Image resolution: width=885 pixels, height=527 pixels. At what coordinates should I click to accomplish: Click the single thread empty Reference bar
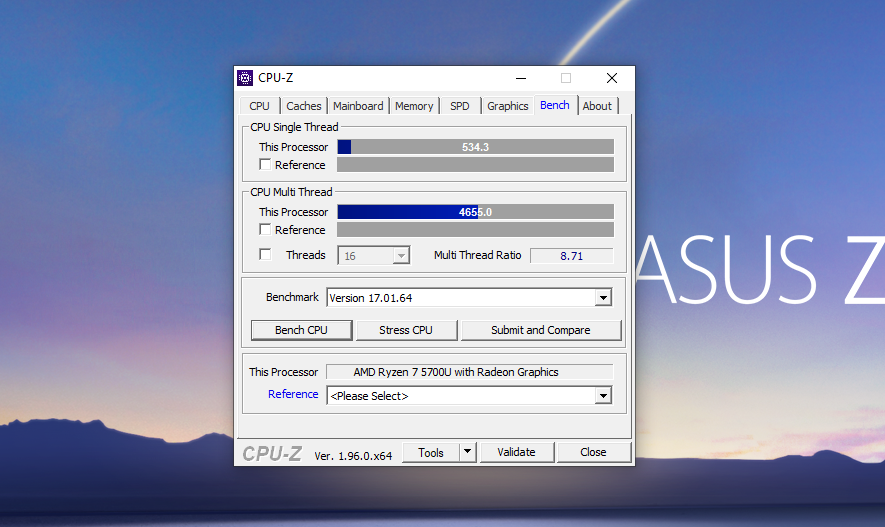[x=475, y=165]
